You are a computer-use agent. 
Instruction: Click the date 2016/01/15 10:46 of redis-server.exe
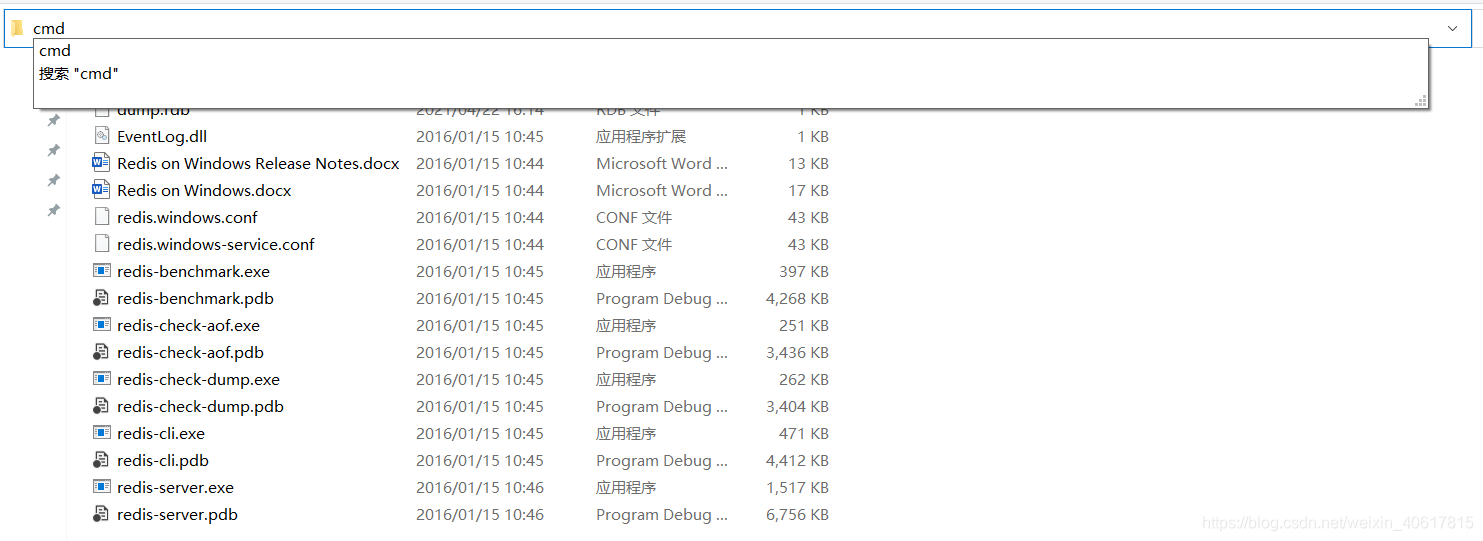pos(480,487)
